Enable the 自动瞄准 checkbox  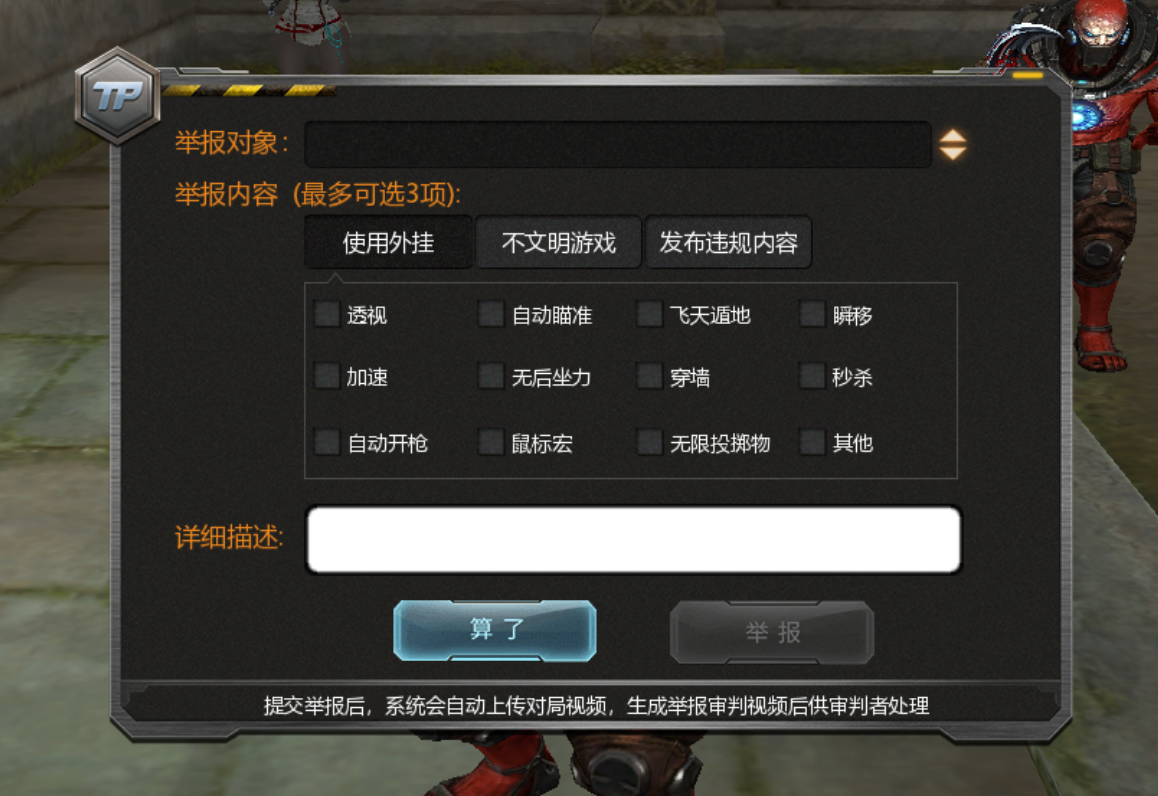490,314
